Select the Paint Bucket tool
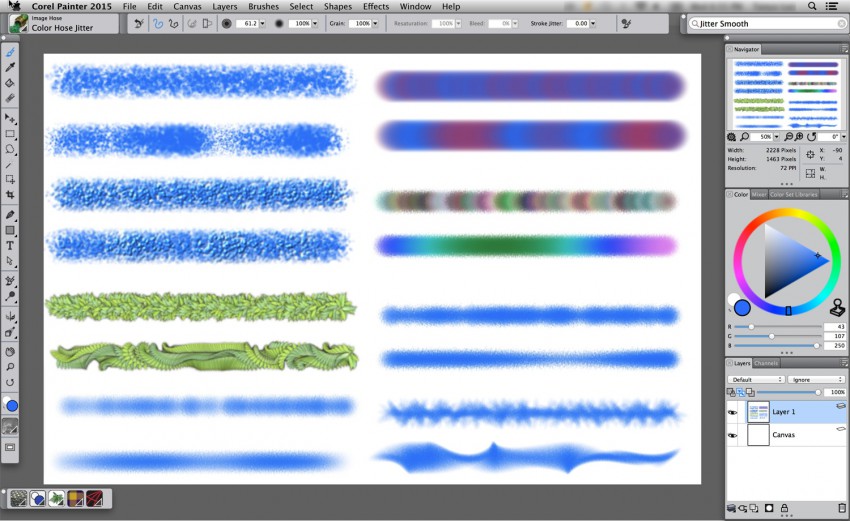This screenshot has width=850, height=521. coord(10,83)
